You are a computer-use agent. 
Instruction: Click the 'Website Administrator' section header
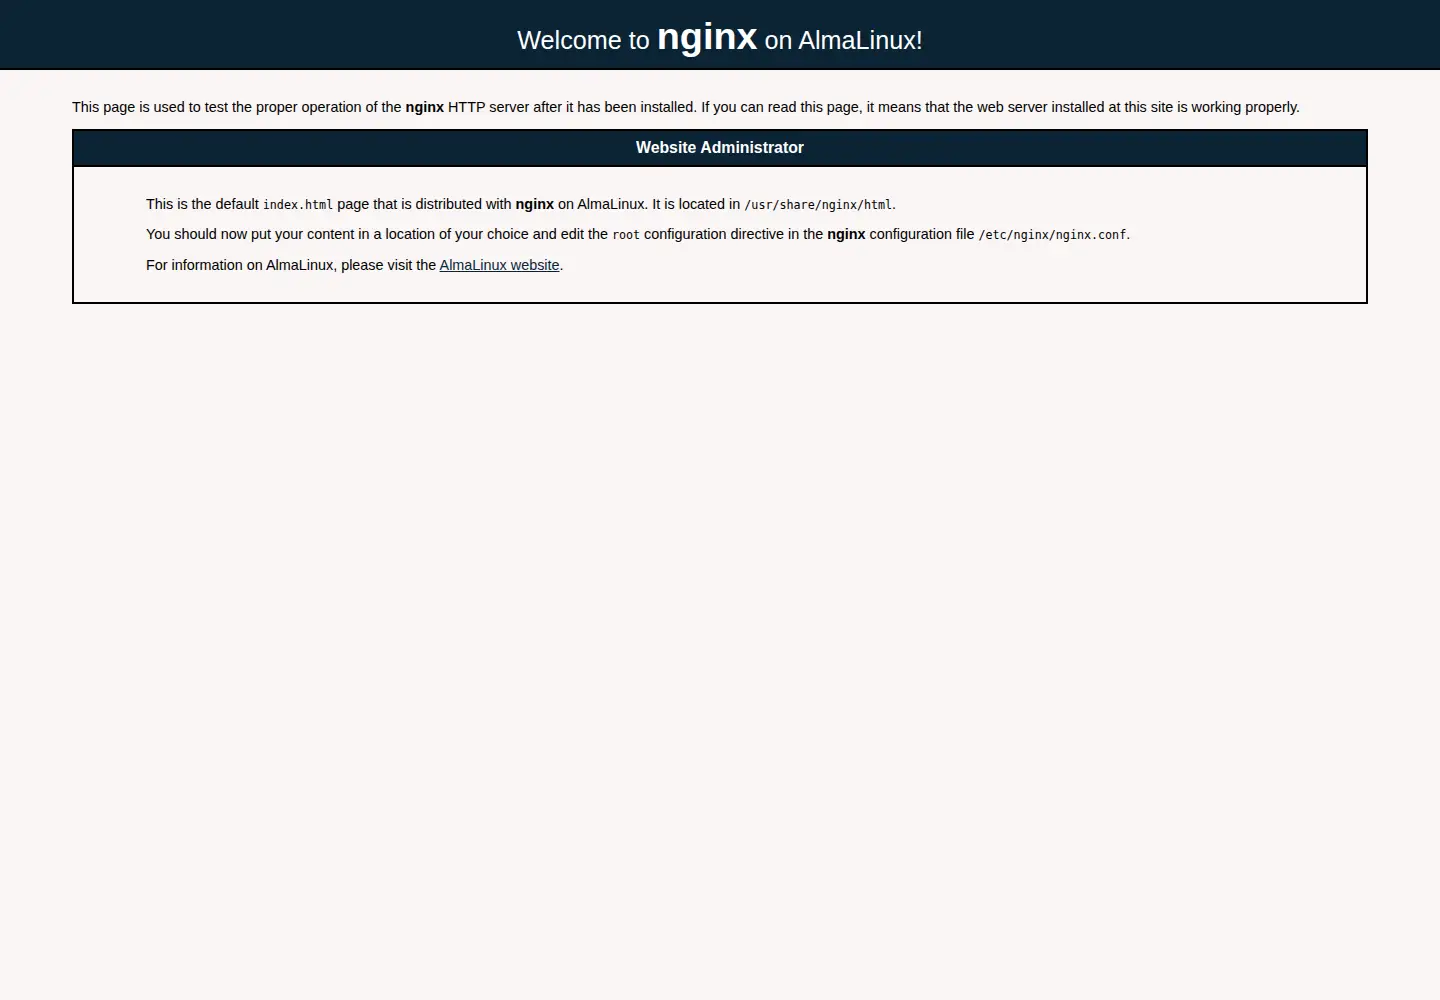click(720, 147)
